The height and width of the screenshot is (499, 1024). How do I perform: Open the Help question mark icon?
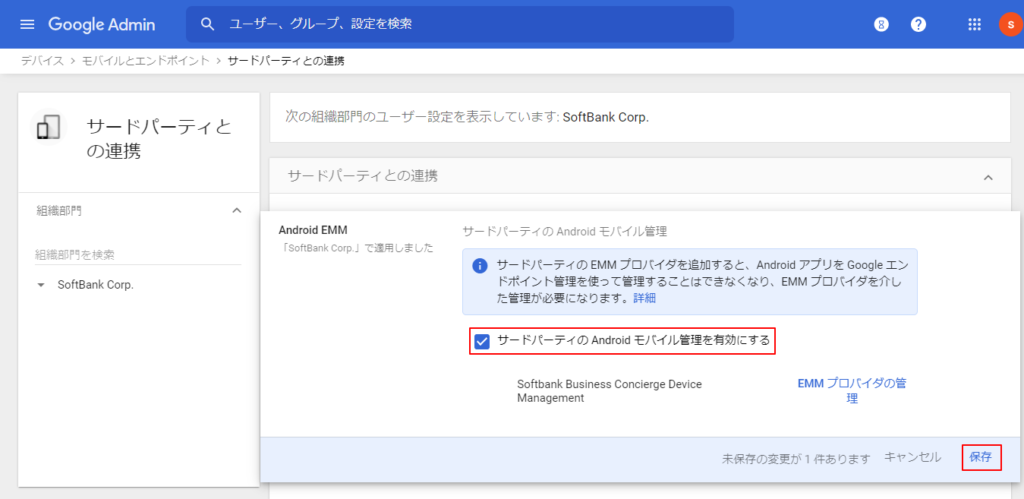coord(918,24)
